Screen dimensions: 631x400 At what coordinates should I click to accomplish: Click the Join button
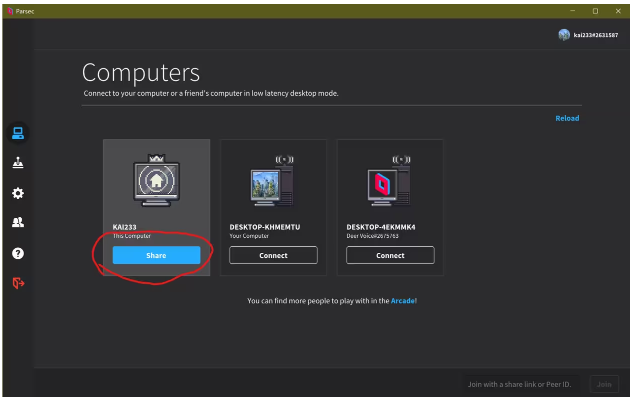(x=604, y=384)
